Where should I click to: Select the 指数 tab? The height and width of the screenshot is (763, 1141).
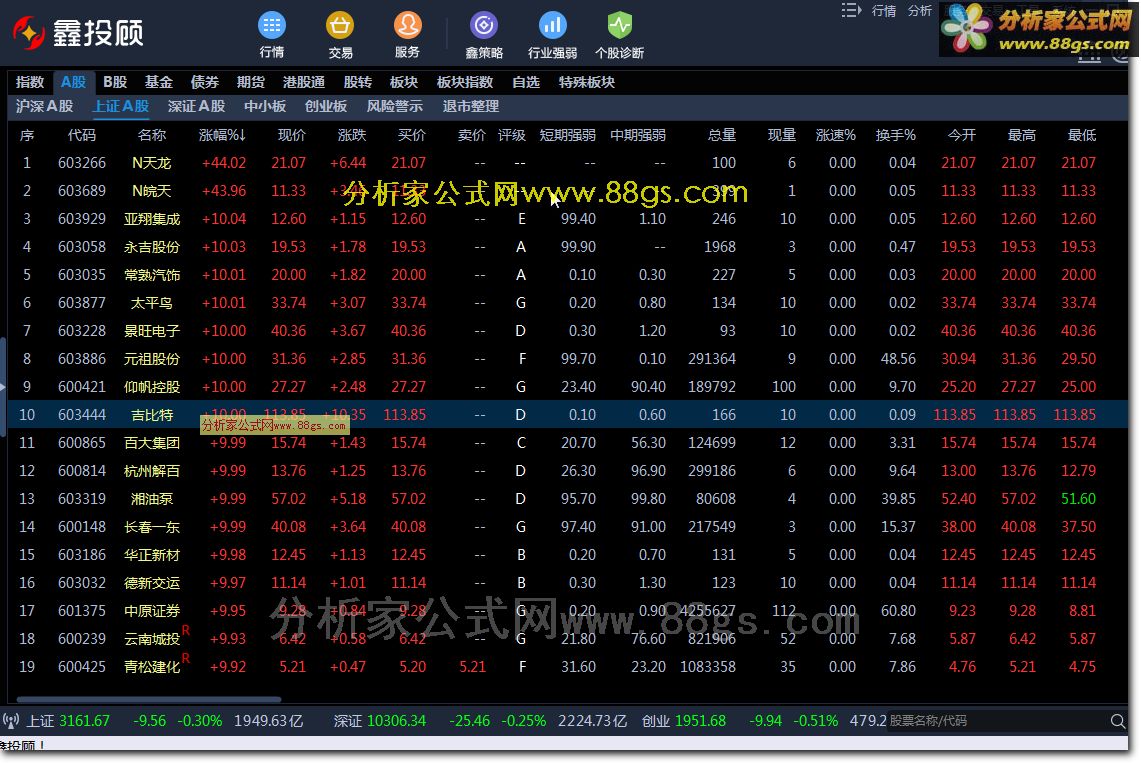[x=30, y=82]
